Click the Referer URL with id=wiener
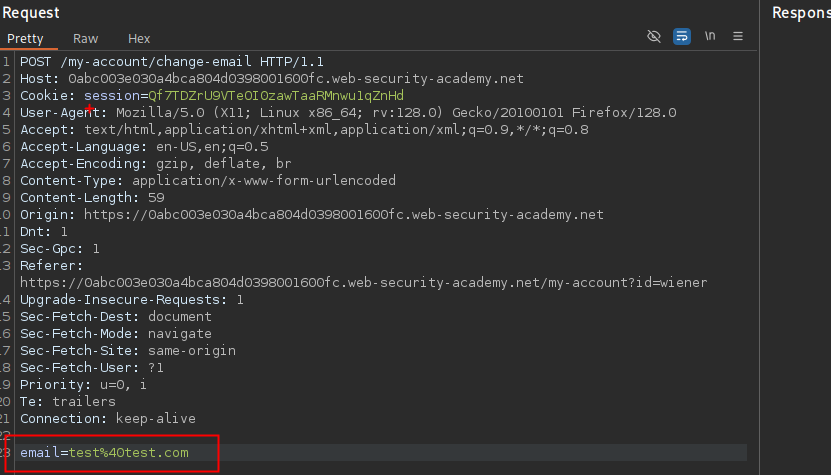This screenshot has height=475, width=831. click(x=363, y=283)
